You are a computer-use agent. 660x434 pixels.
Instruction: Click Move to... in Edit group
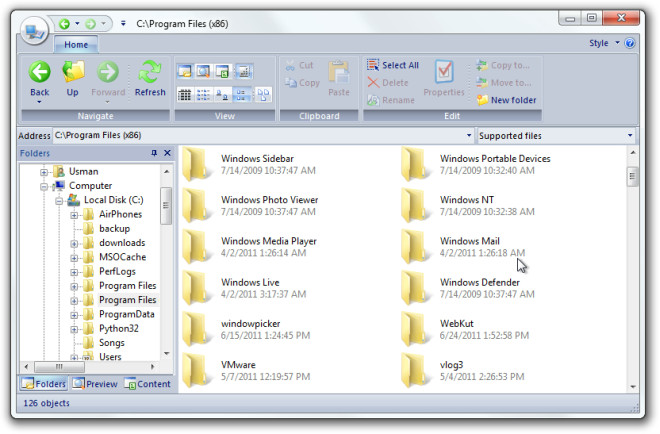click(503, 83)
